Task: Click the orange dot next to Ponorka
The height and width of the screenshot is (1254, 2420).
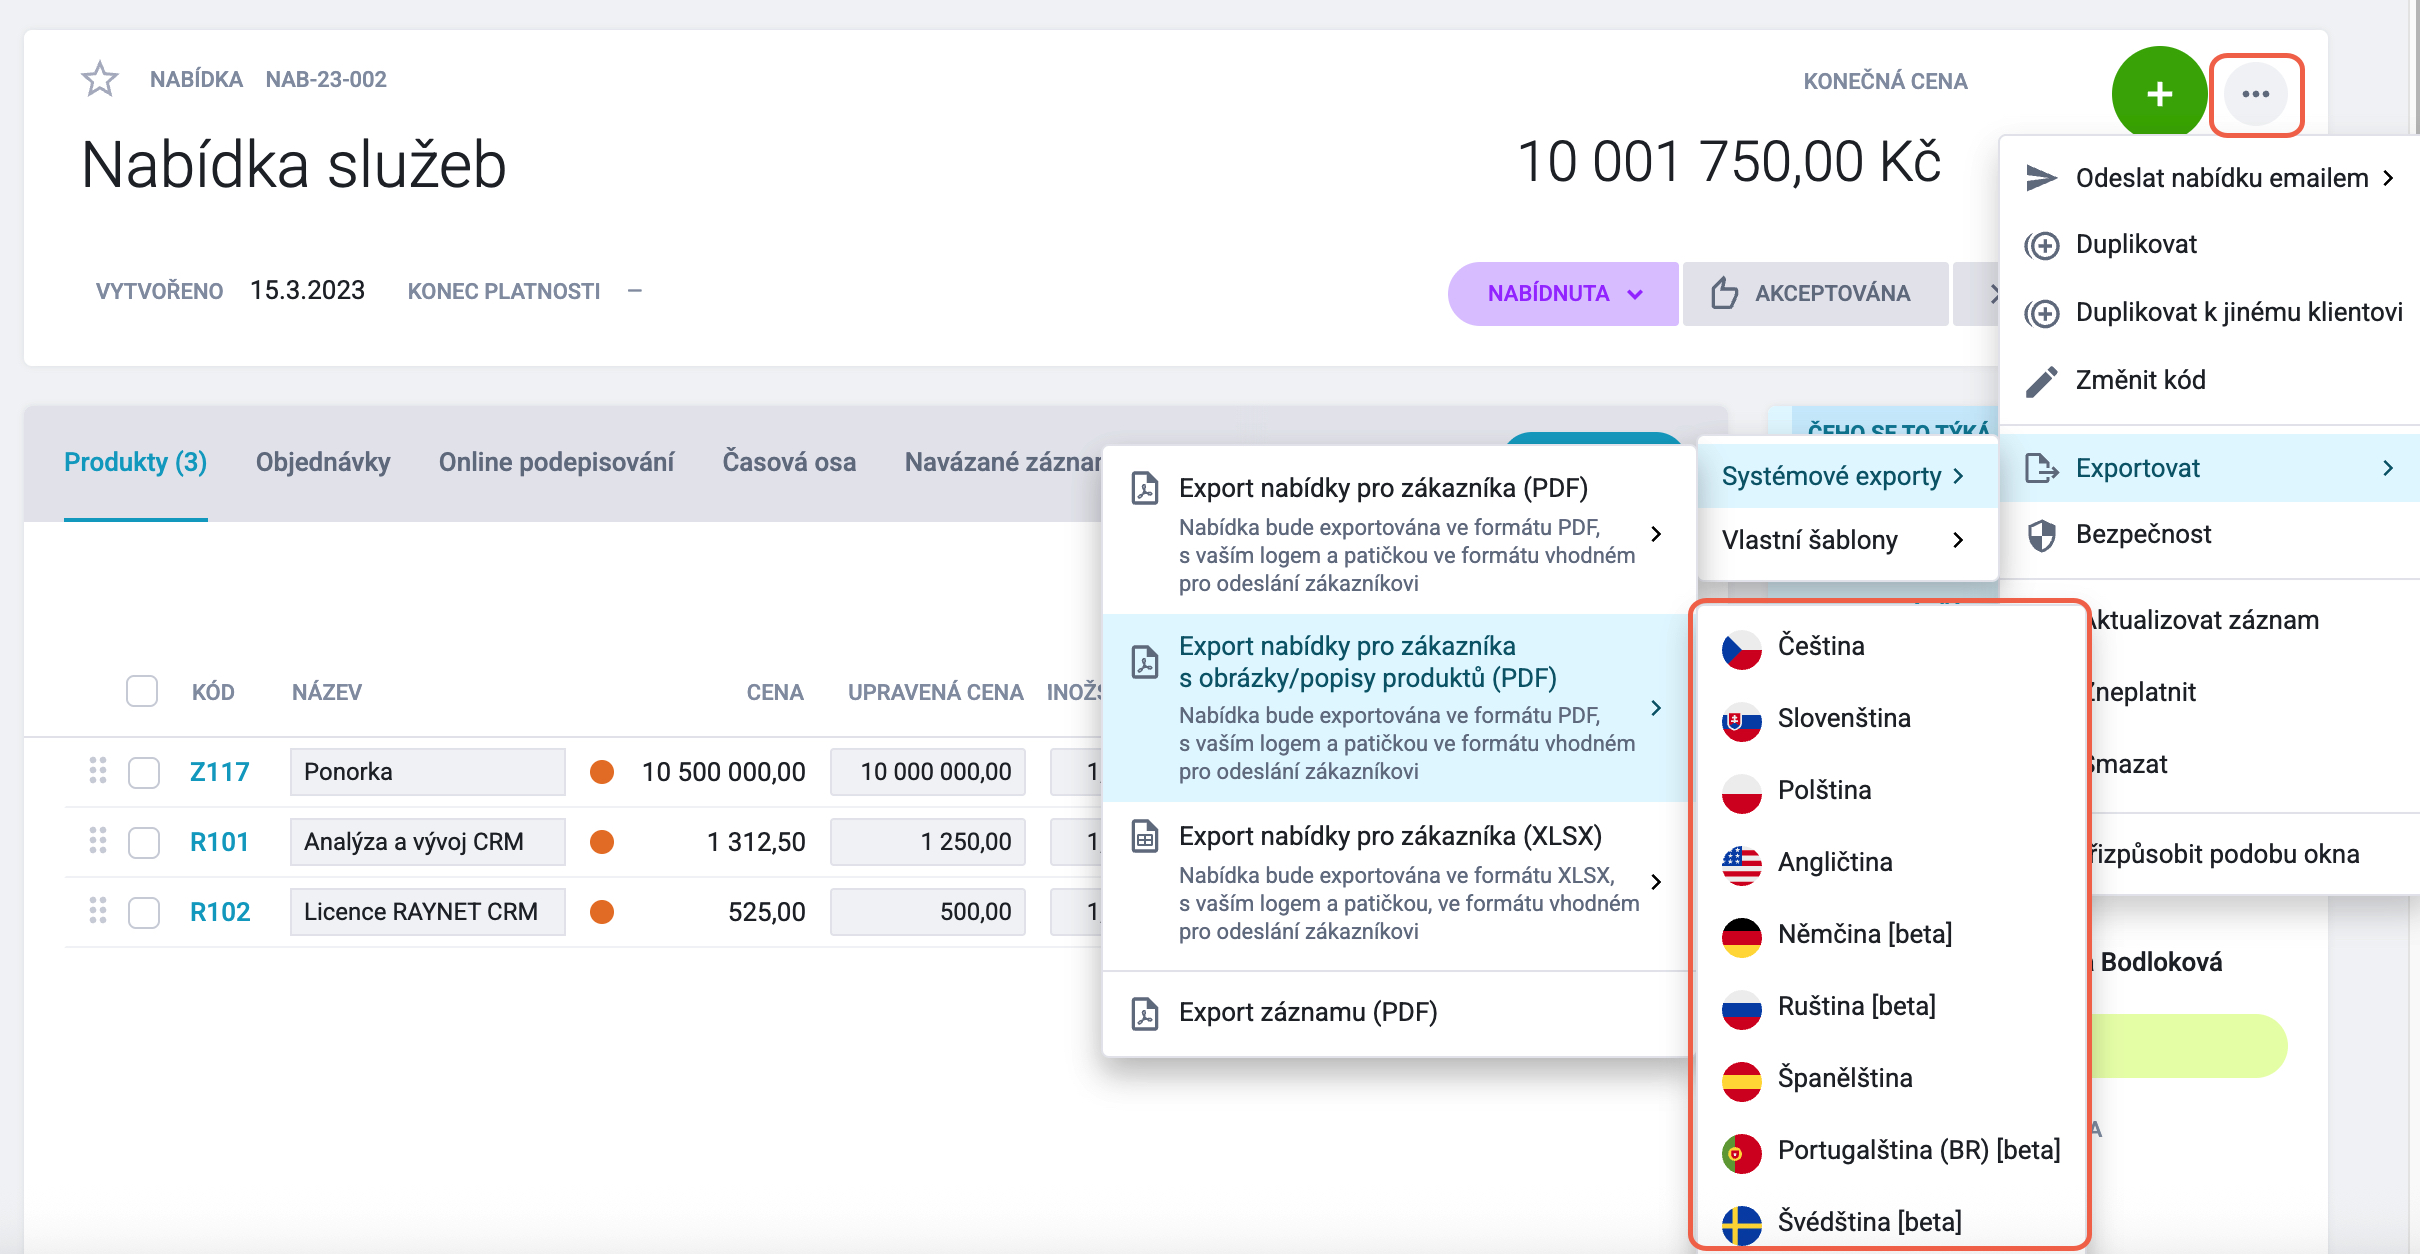Action: click(602, 772)
